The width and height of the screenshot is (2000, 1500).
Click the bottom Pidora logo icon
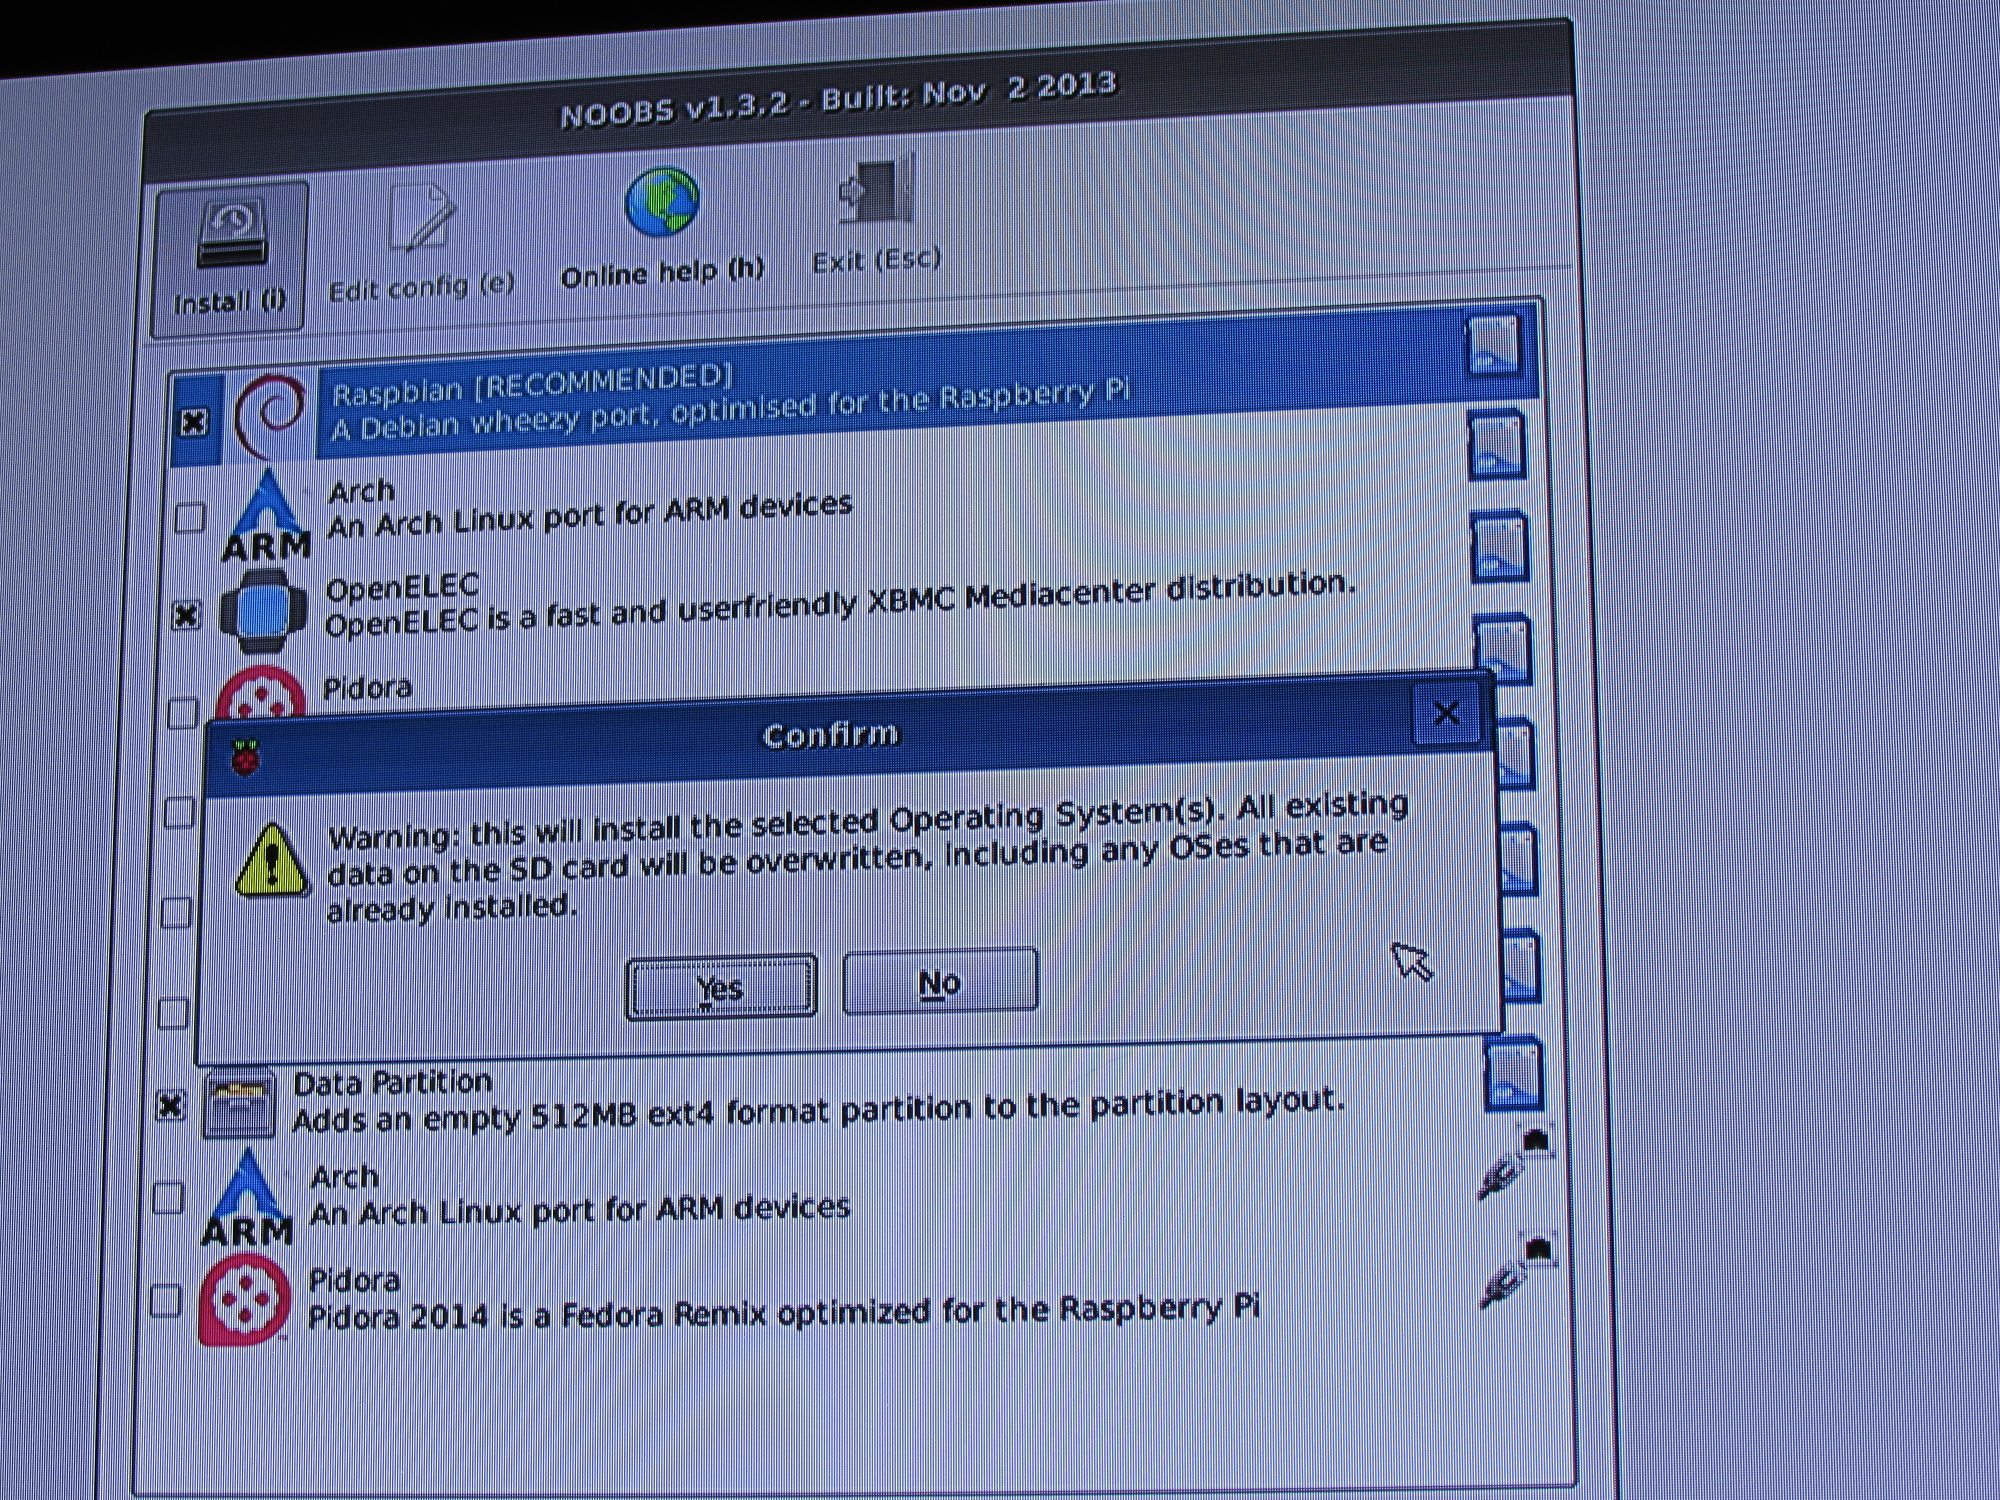(x=244, y=1301)
